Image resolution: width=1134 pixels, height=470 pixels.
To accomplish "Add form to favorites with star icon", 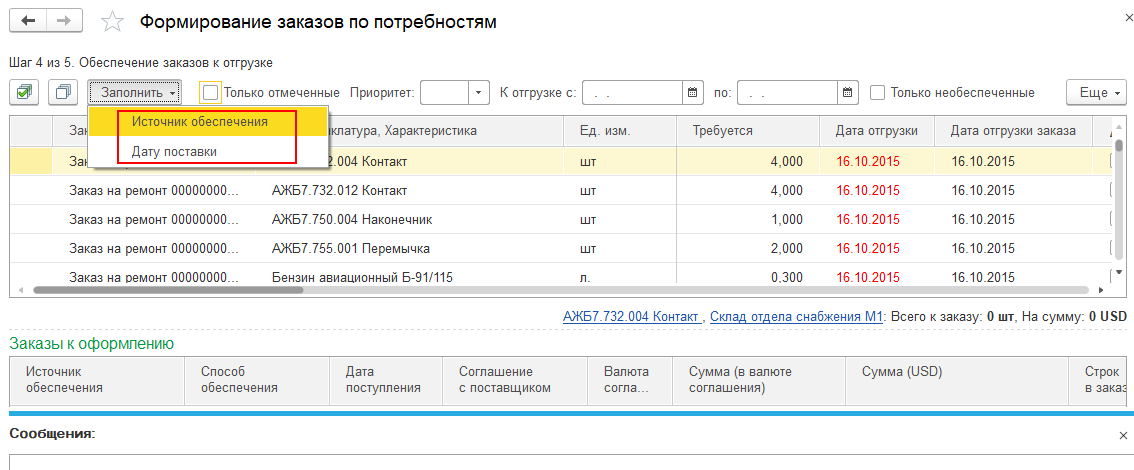I will 113,22.
